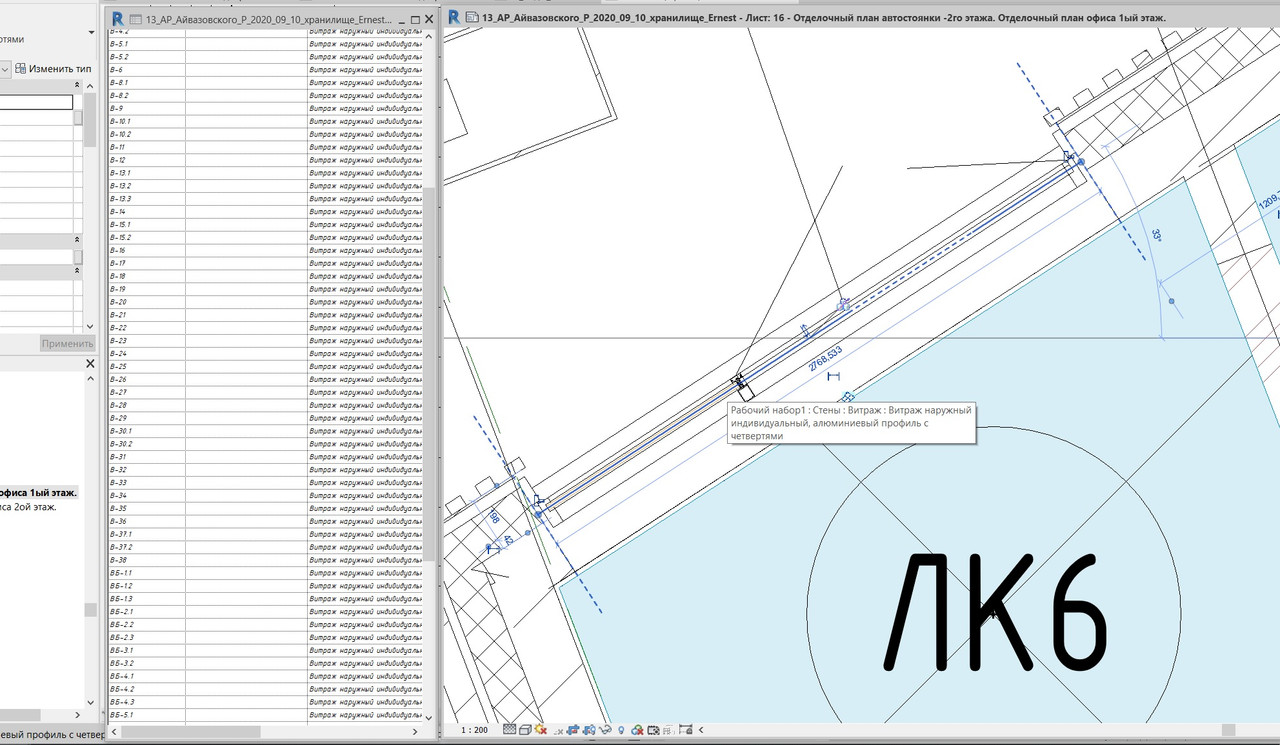1280x745 pixels.
Task: Close the project browser panel with X
Action: 88,365
